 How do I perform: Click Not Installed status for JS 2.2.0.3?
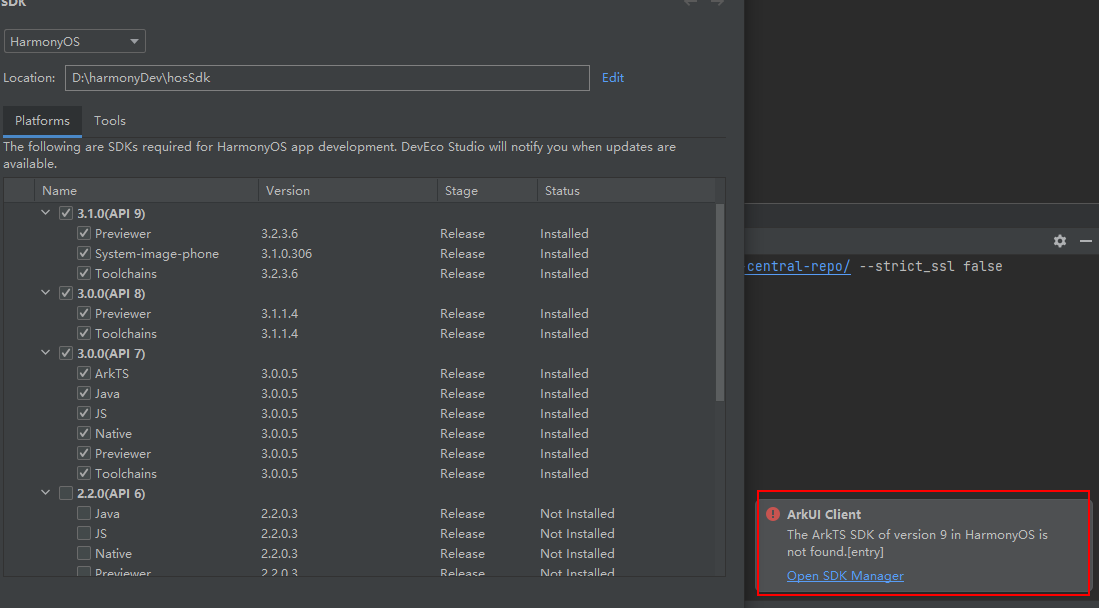point(578,533)
